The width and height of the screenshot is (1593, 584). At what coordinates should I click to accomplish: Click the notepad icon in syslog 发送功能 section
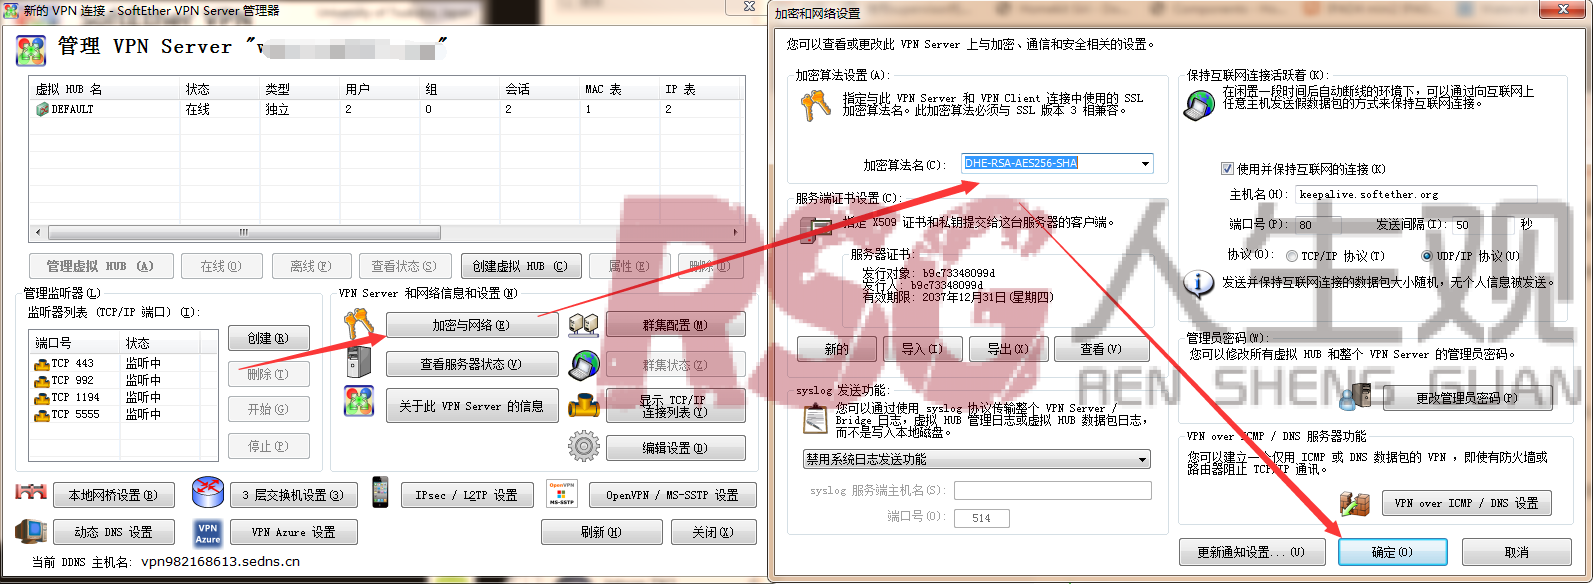click(x=816, y=419)
